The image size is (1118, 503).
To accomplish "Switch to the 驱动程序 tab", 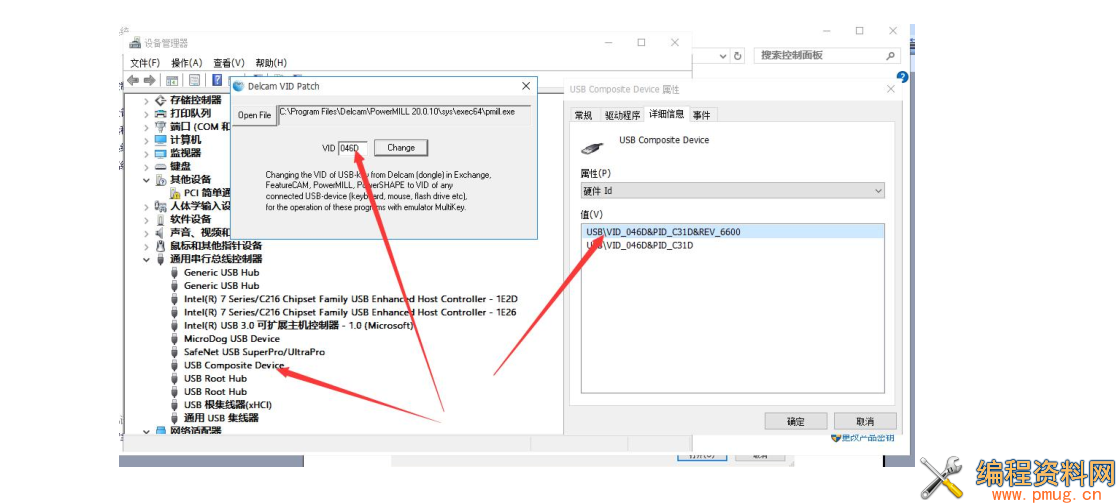I will (x=622, y=115).
